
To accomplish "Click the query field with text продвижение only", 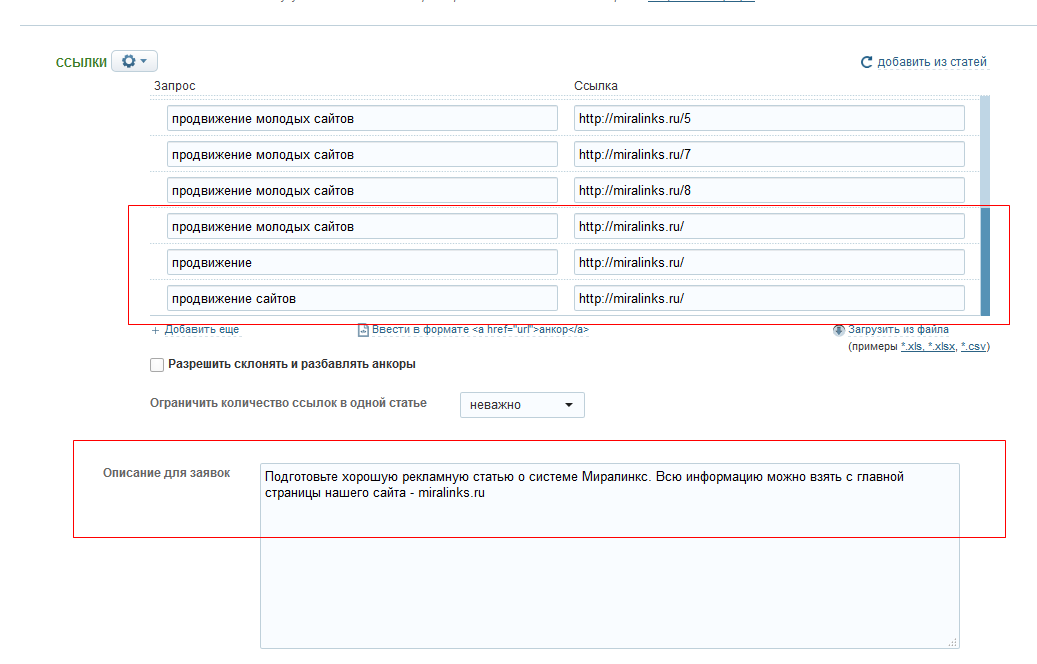I will [x=362, y=263].
